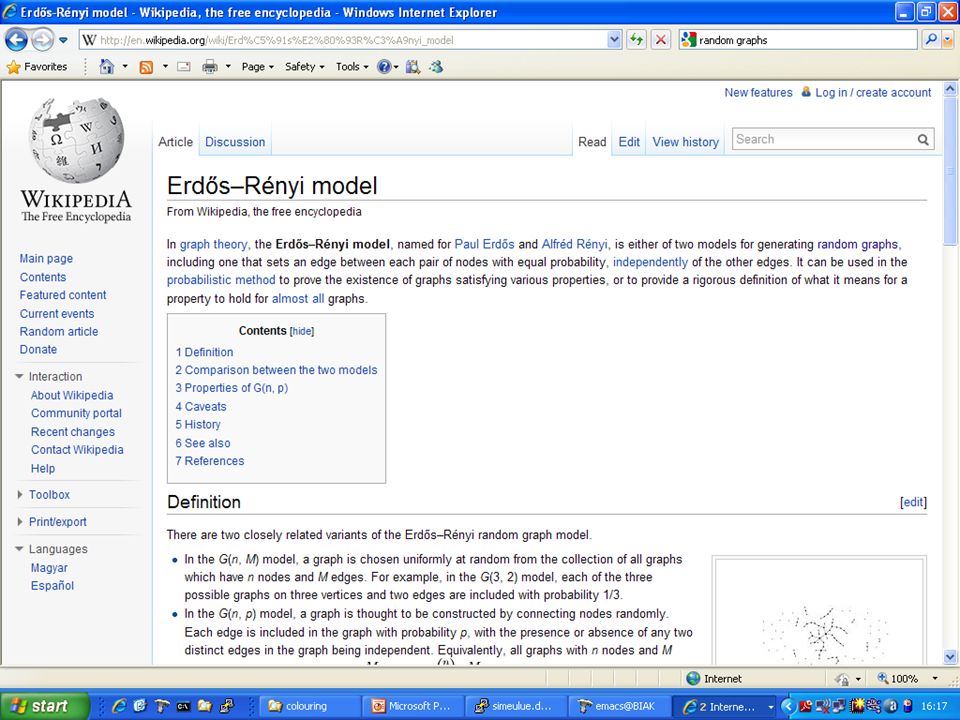Open the Magyar language version
This screenshot has width=960, height=720.
pos(49,568)
